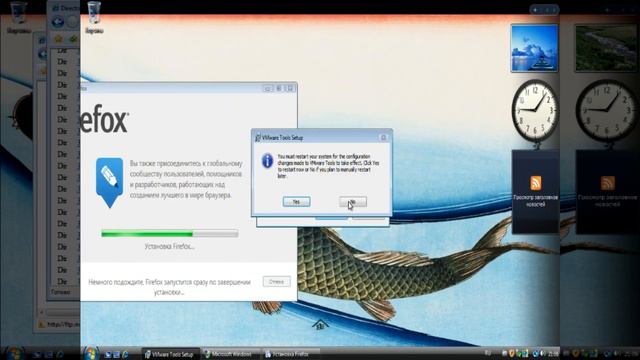Switch to Установка Firefox taskbar button

click(290, 354)
